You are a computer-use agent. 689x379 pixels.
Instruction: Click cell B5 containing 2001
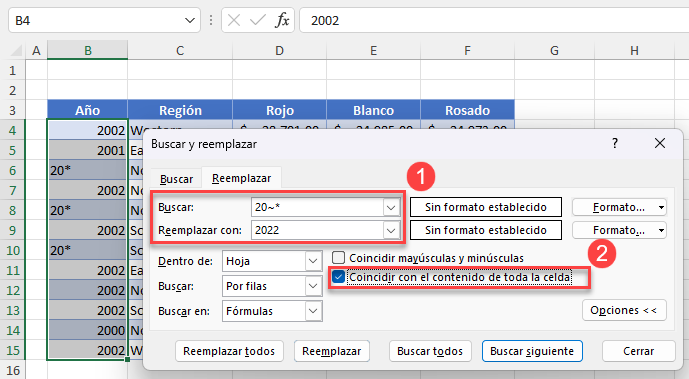[x=87, y=151]
